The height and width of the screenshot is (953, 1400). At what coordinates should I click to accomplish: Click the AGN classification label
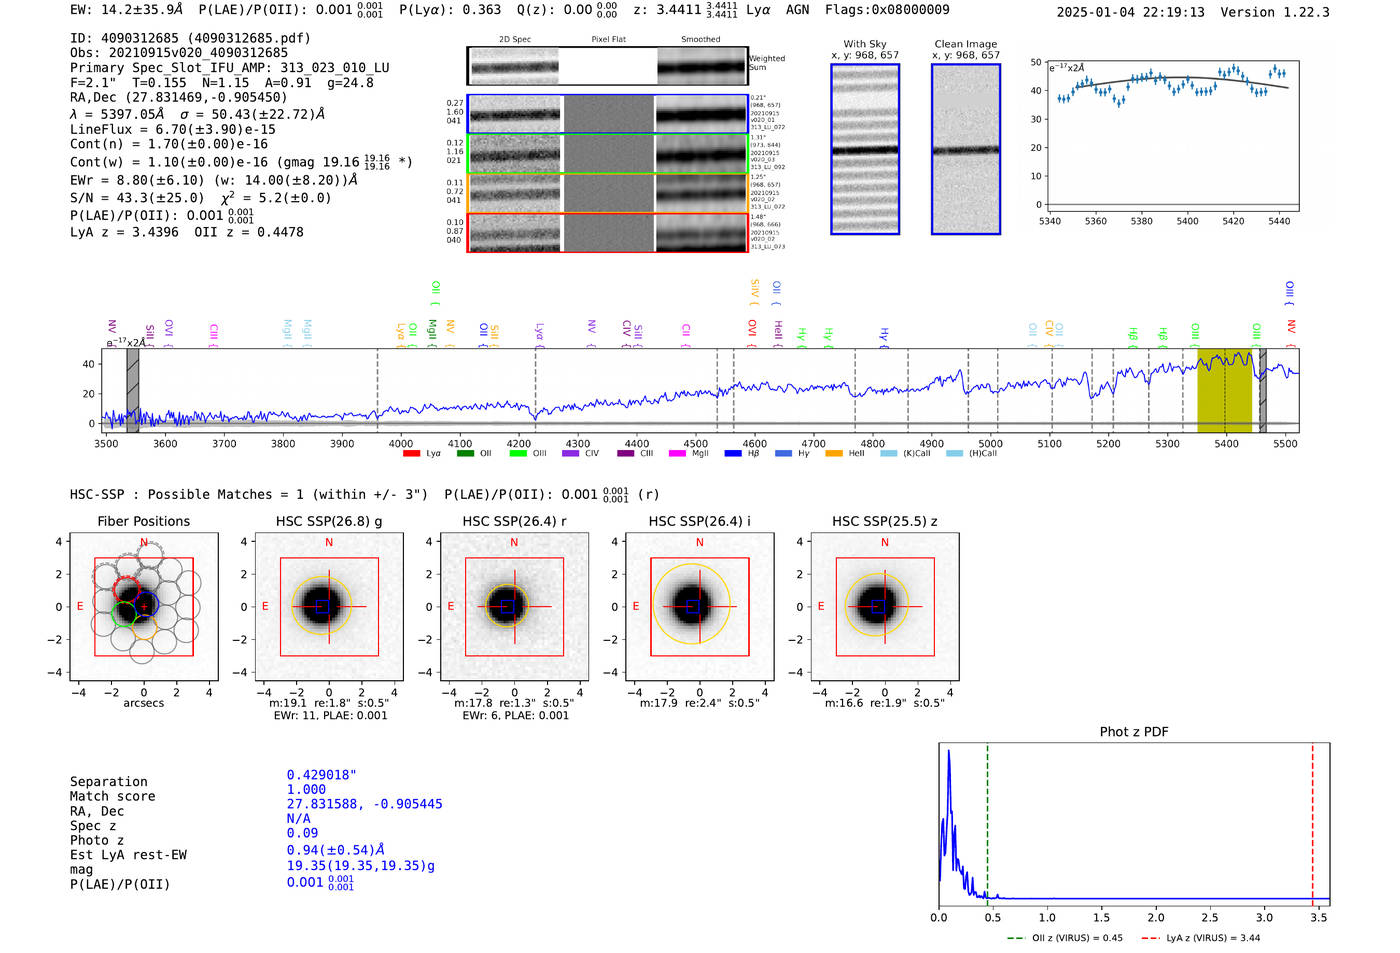[x=797, y=10]
